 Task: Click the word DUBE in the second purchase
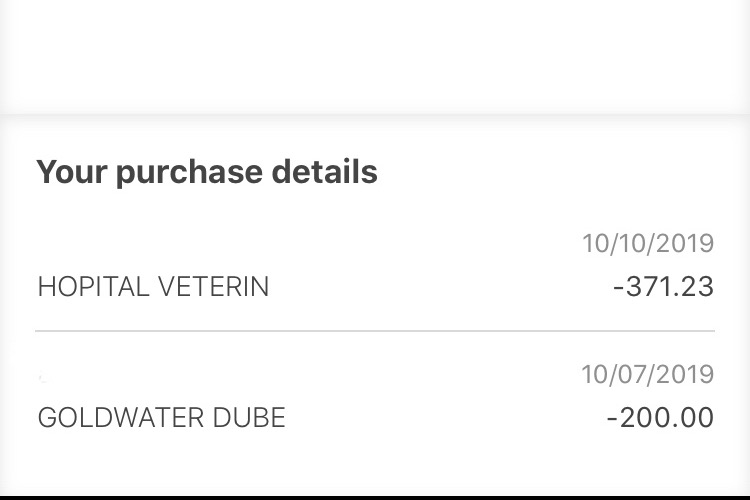coord(249,417)
